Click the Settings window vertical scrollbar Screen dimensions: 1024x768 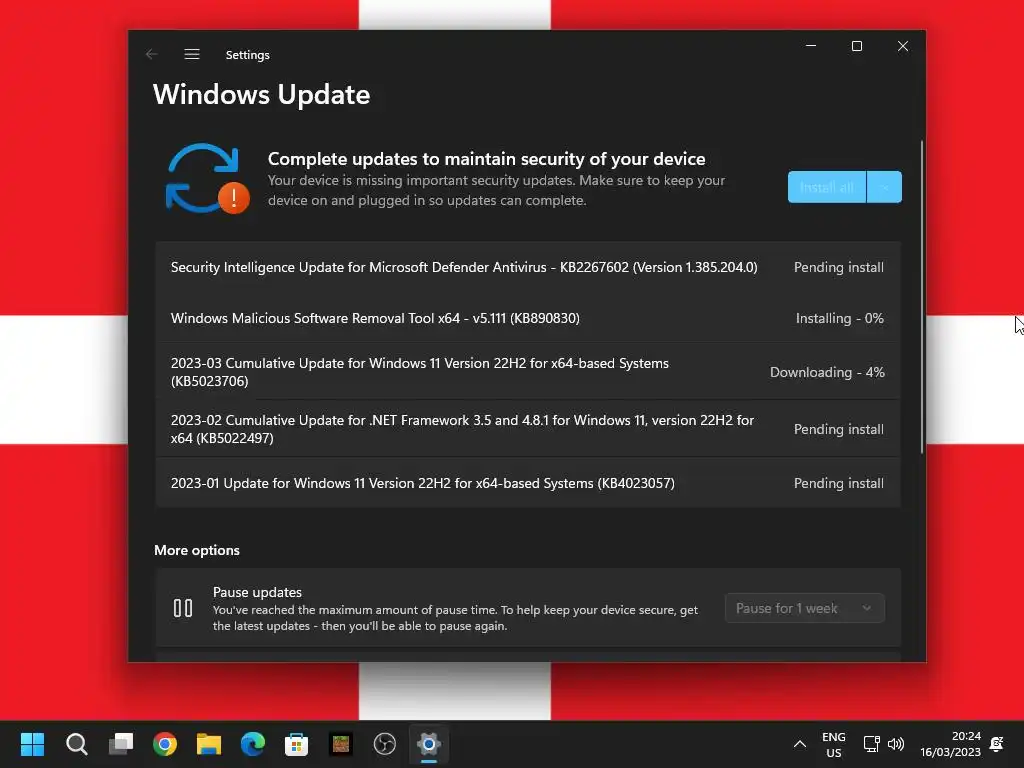921,297
